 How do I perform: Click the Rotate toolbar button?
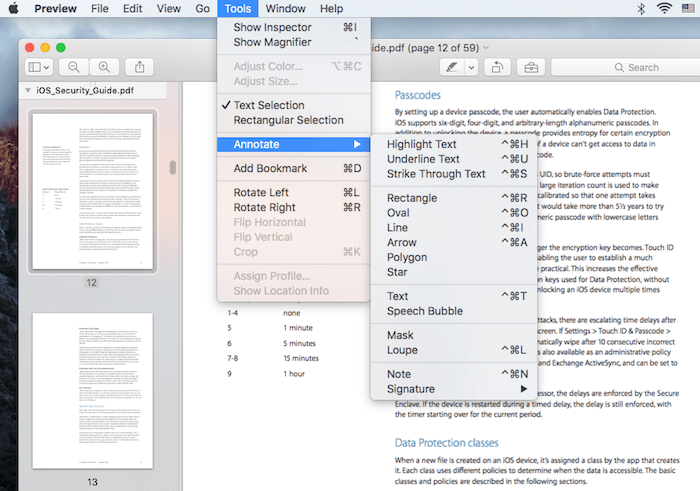pos(497,67)
